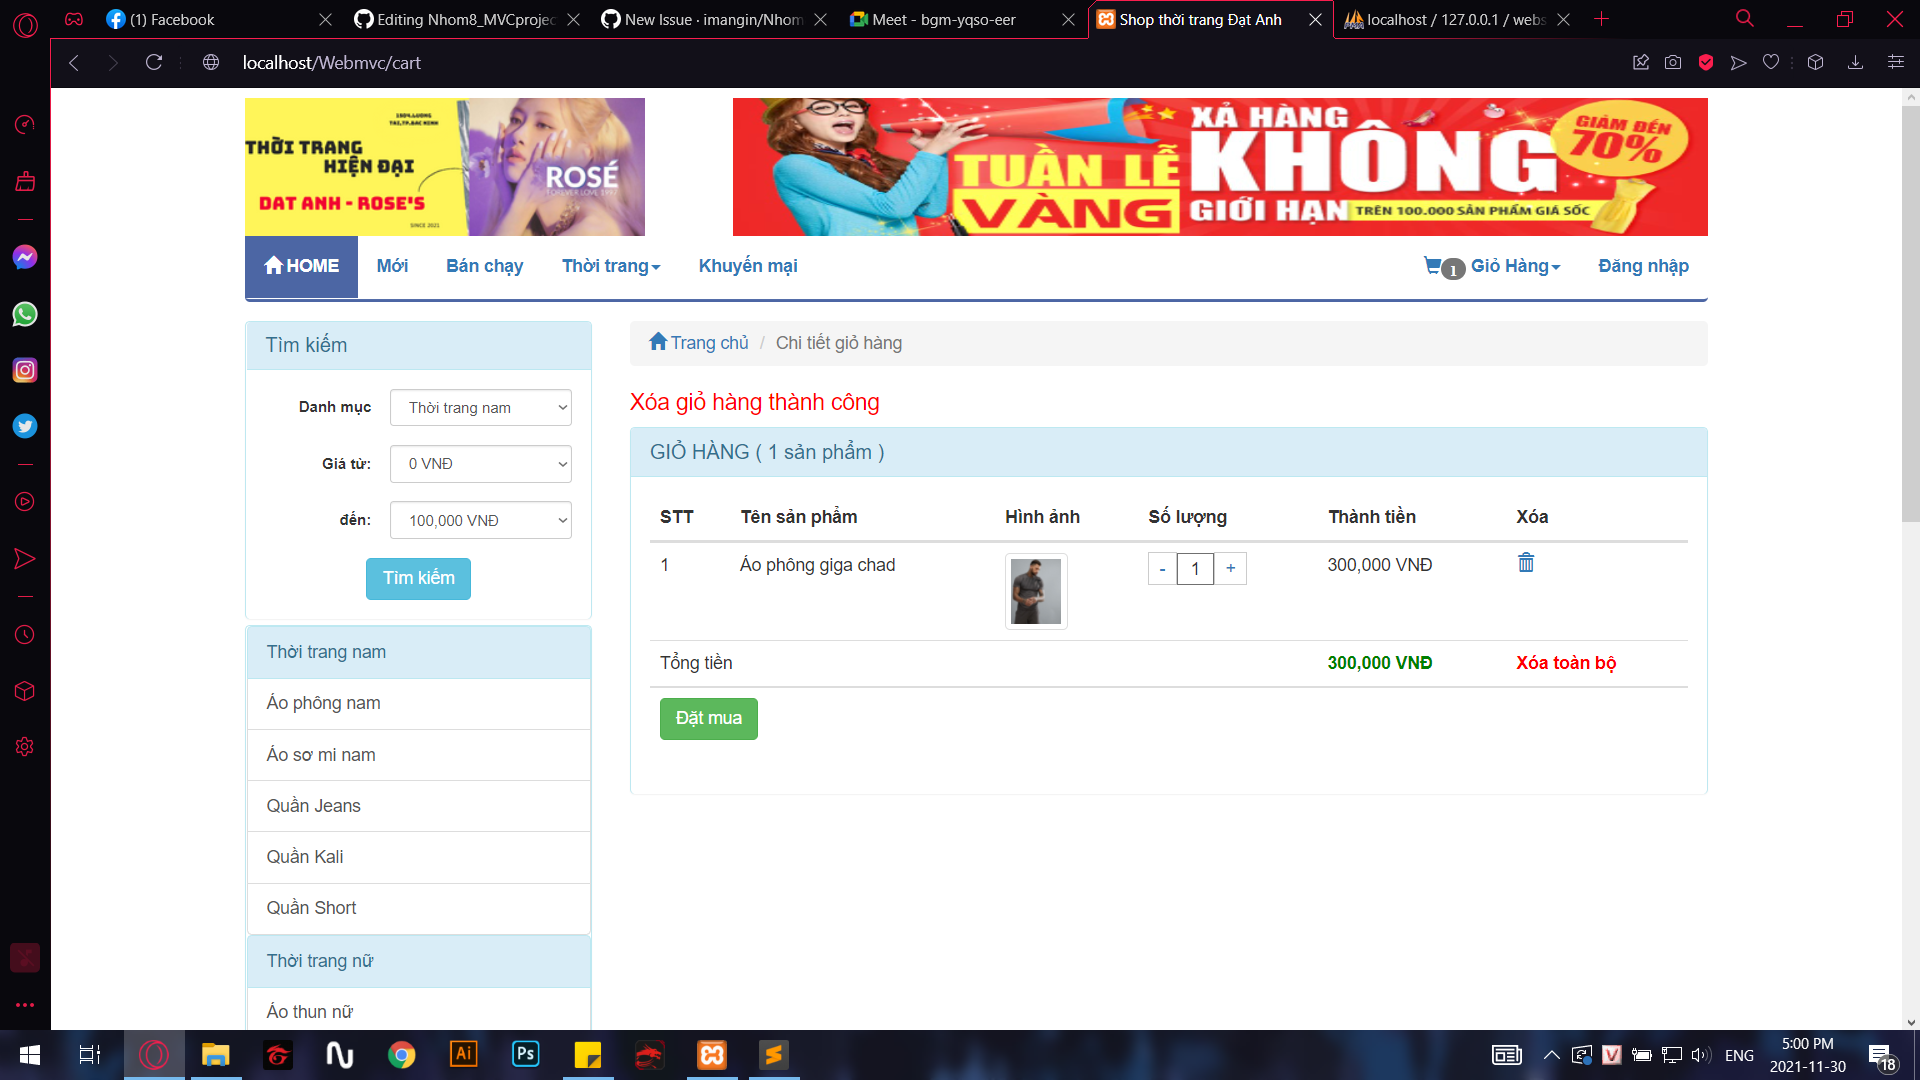
Task: Open Chrome from the taskbar
Action: 401,1054
